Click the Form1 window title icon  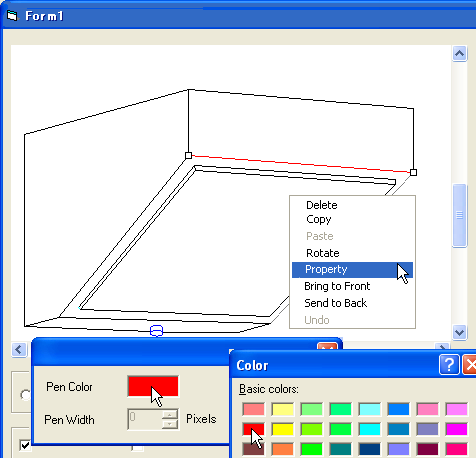point(12,15)
